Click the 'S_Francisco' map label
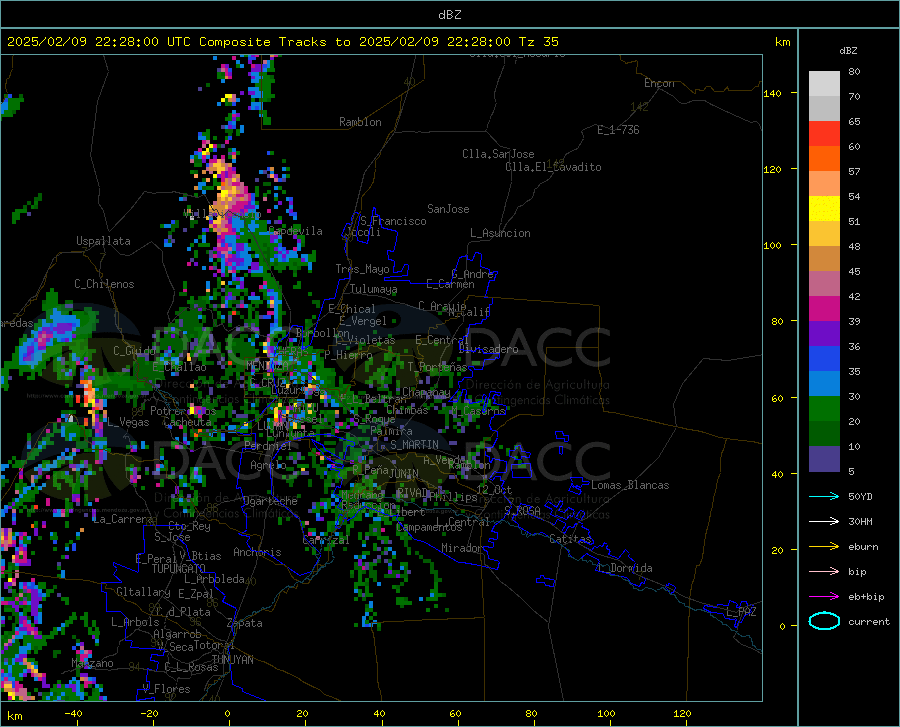The height and width of the screenshot is (727, 900). [x=393, y=221]
